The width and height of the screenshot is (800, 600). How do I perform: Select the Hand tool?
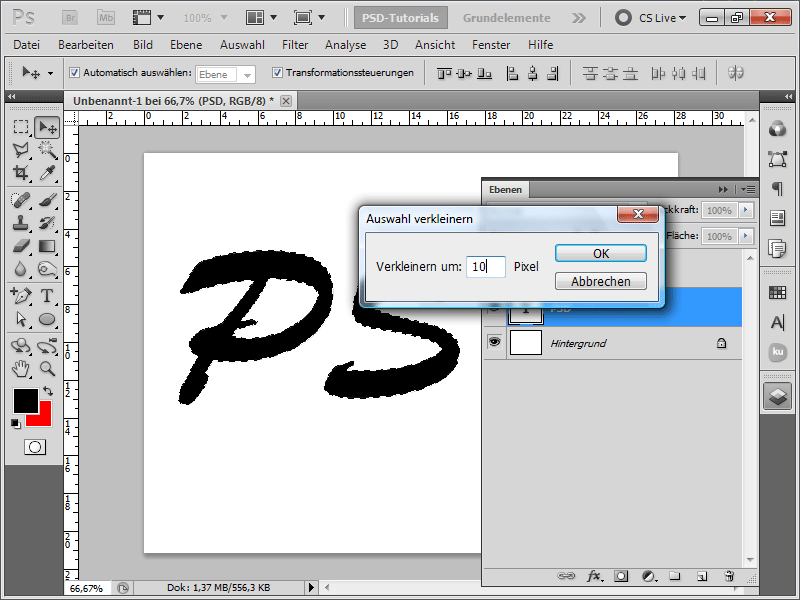pyautogui.click(x=20, y=368)
